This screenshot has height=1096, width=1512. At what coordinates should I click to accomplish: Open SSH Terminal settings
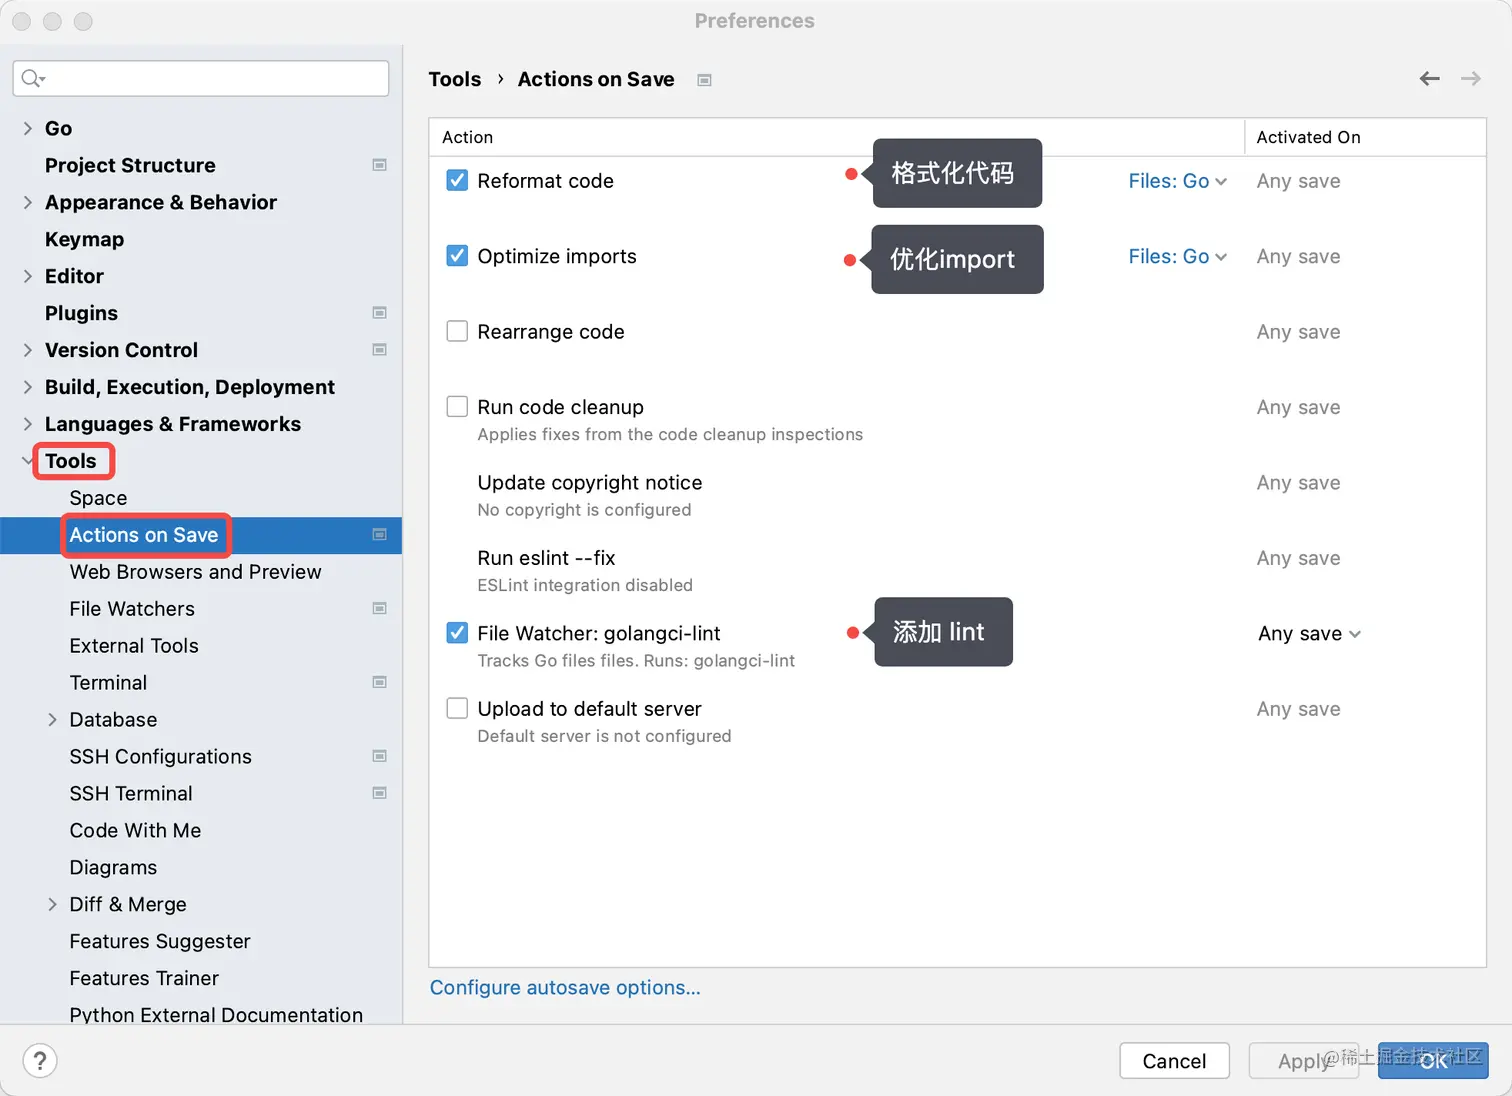(131, 794)
